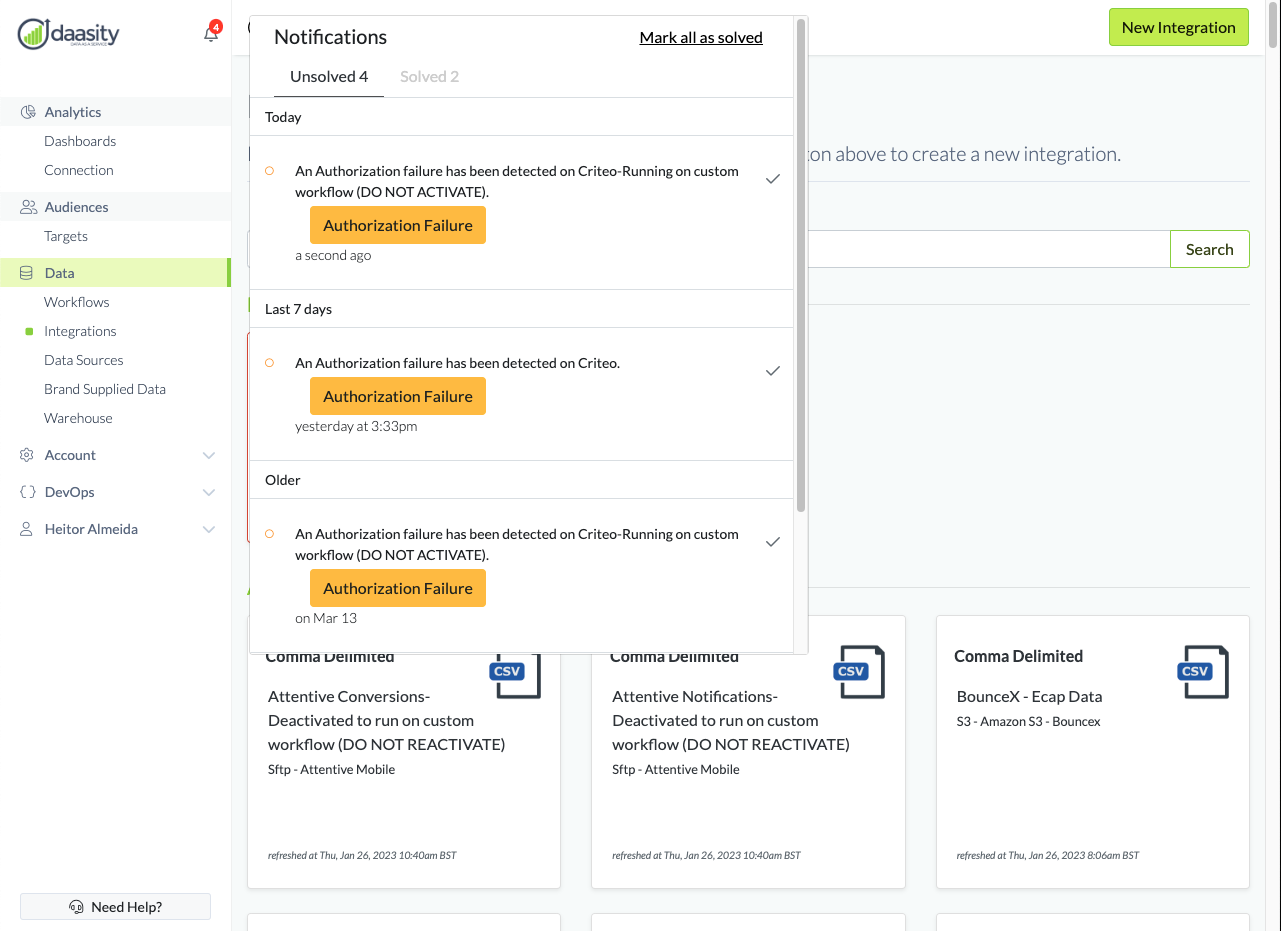1281x931 pixels.
Task: Click the Data database icon
Action: click(x=27, y=273)
